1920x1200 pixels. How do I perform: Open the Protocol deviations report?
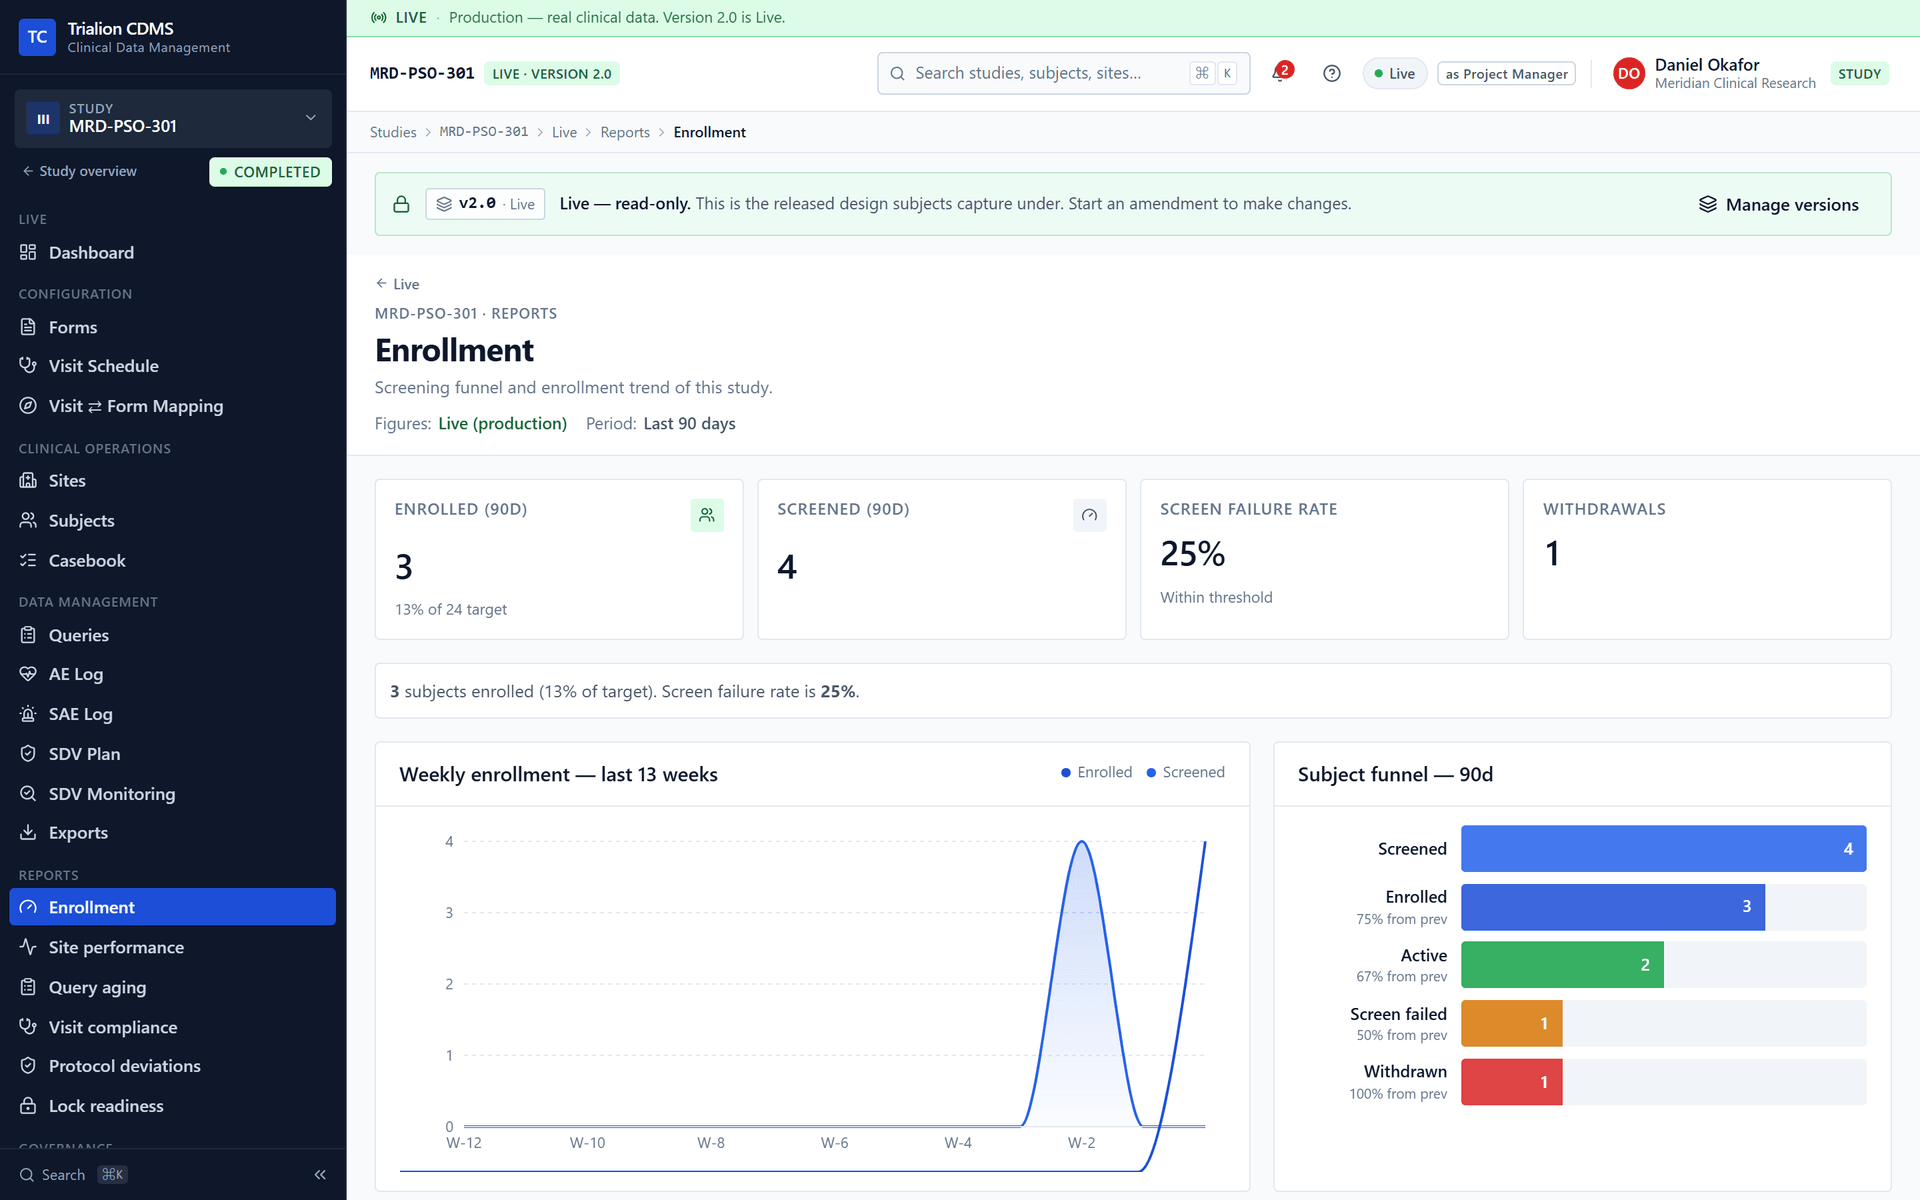173,1066
